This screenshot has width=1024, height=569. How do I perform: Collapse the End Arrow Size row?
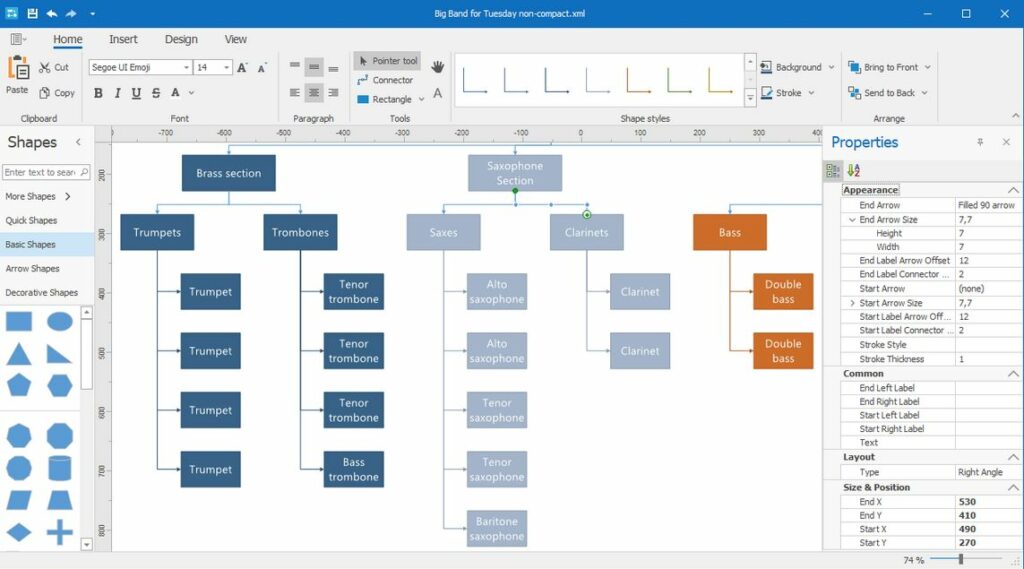pos(852,219)
